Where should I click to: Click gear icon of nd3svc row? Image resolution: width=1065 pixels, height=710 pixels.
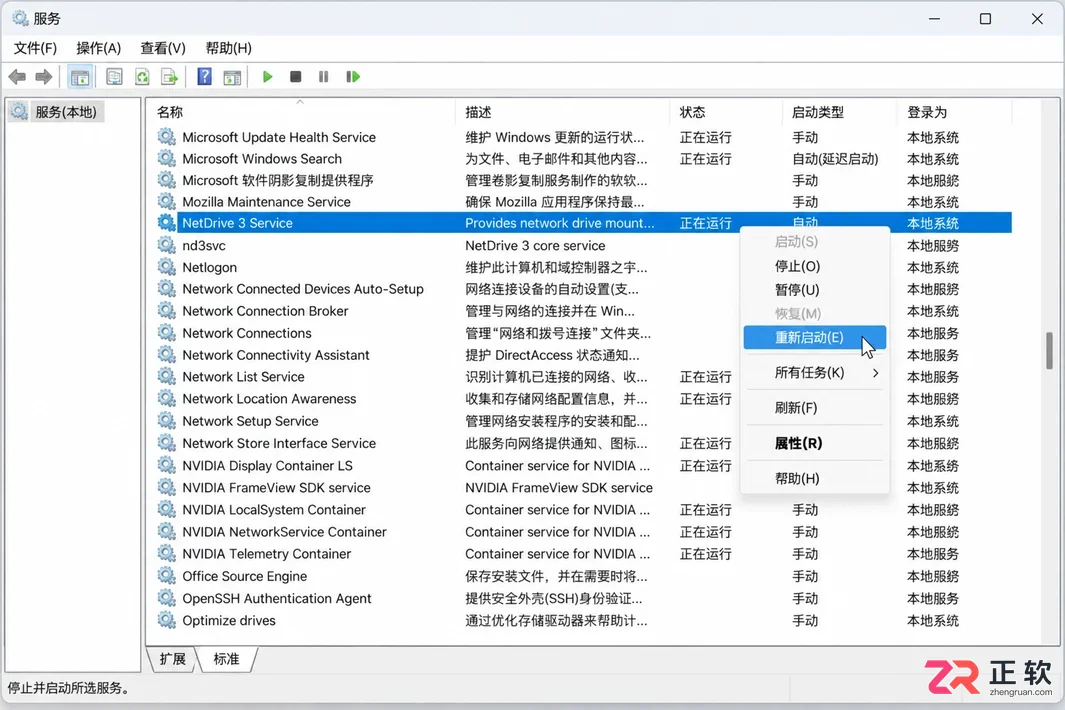pos(166,245)
